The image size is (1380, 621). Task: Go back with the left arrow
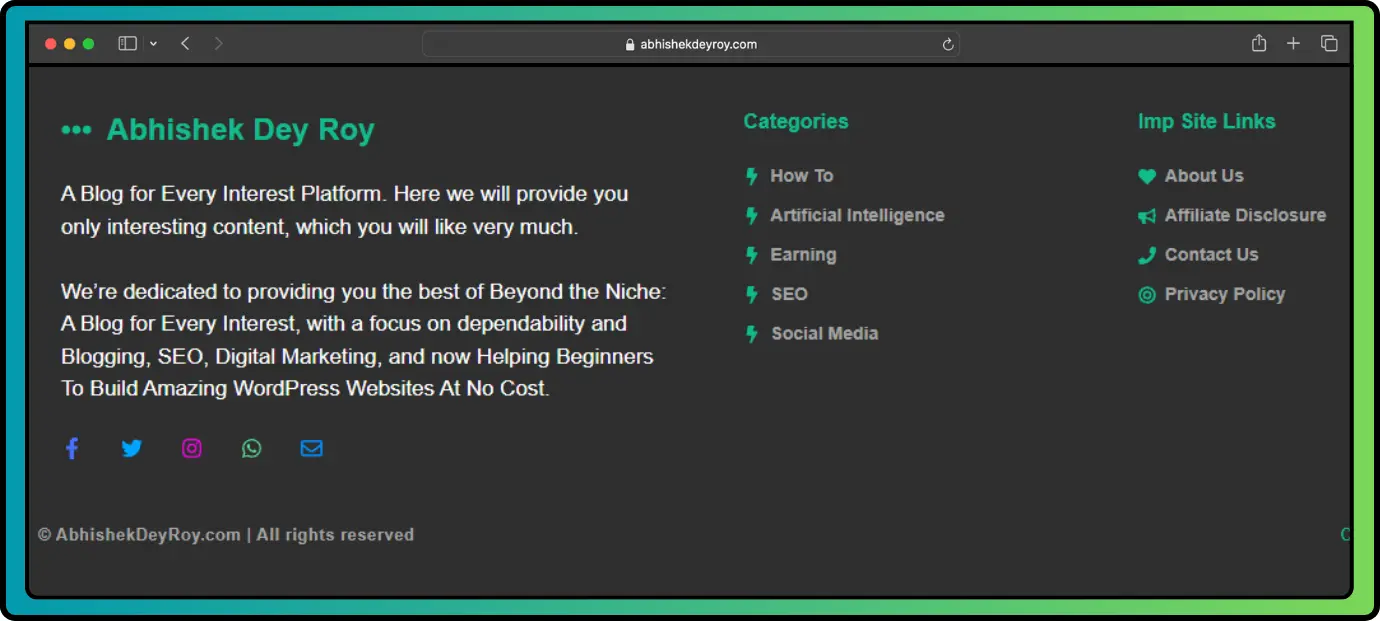pos(185,43)
